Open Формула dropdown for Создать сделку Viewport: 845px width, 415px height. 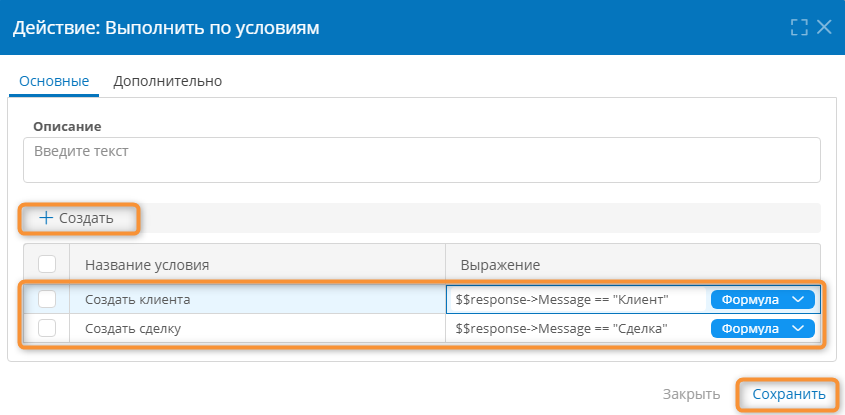[763, 328]
